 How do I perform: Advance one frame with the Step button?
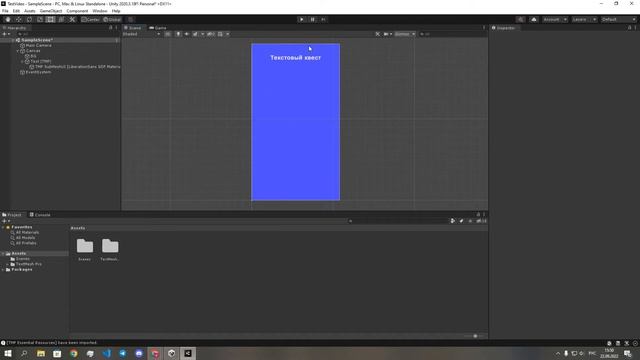[323, 19]
